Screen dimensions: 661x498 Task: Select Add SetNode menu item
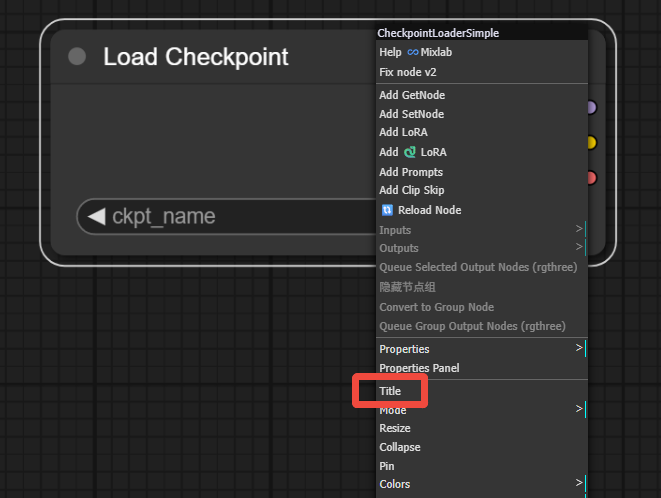click(x=411, y=114)
